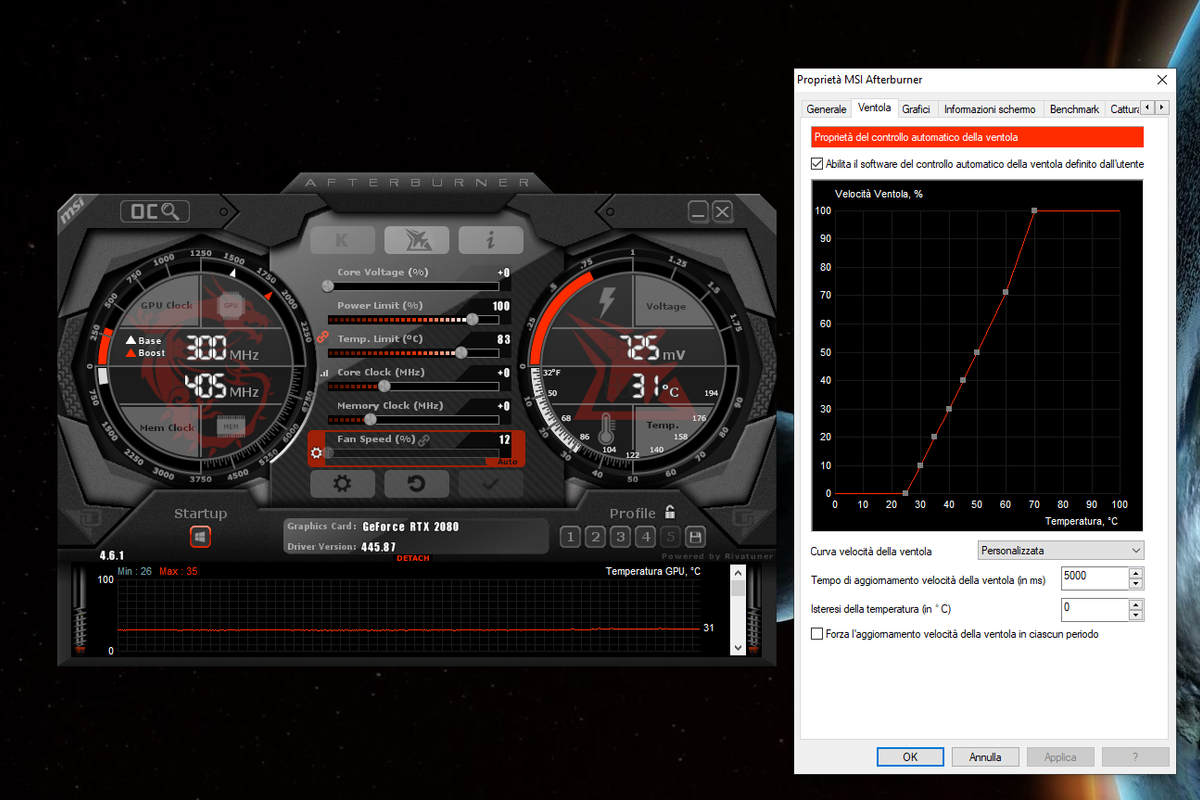The width and height of the screenshot is (1200, 800).
Task: Click the Annulla button
Action: (985, 757)
